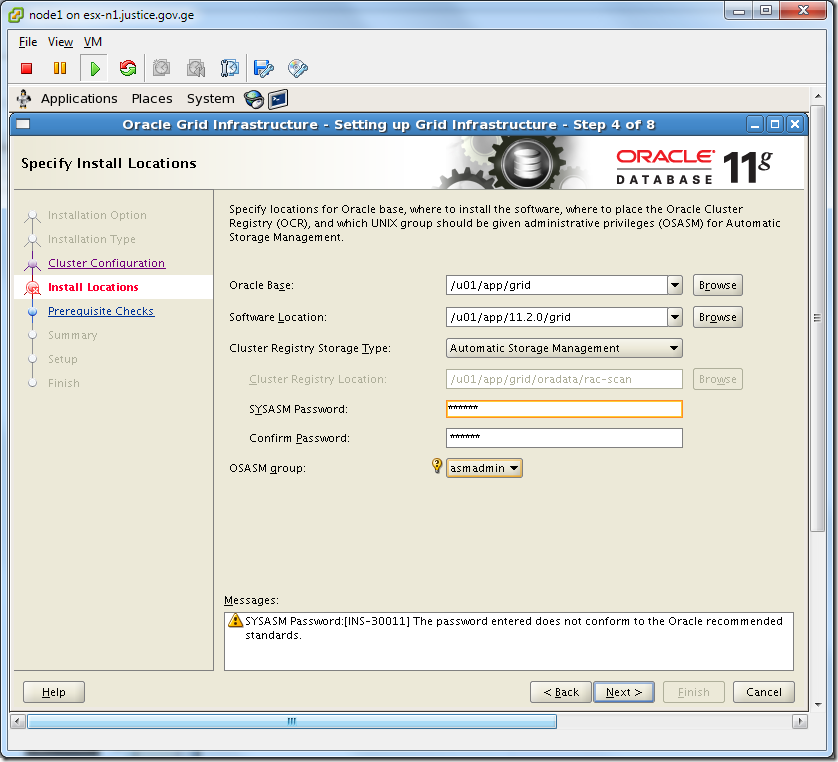Click the Cluster Configuration step link

(106, 263)
